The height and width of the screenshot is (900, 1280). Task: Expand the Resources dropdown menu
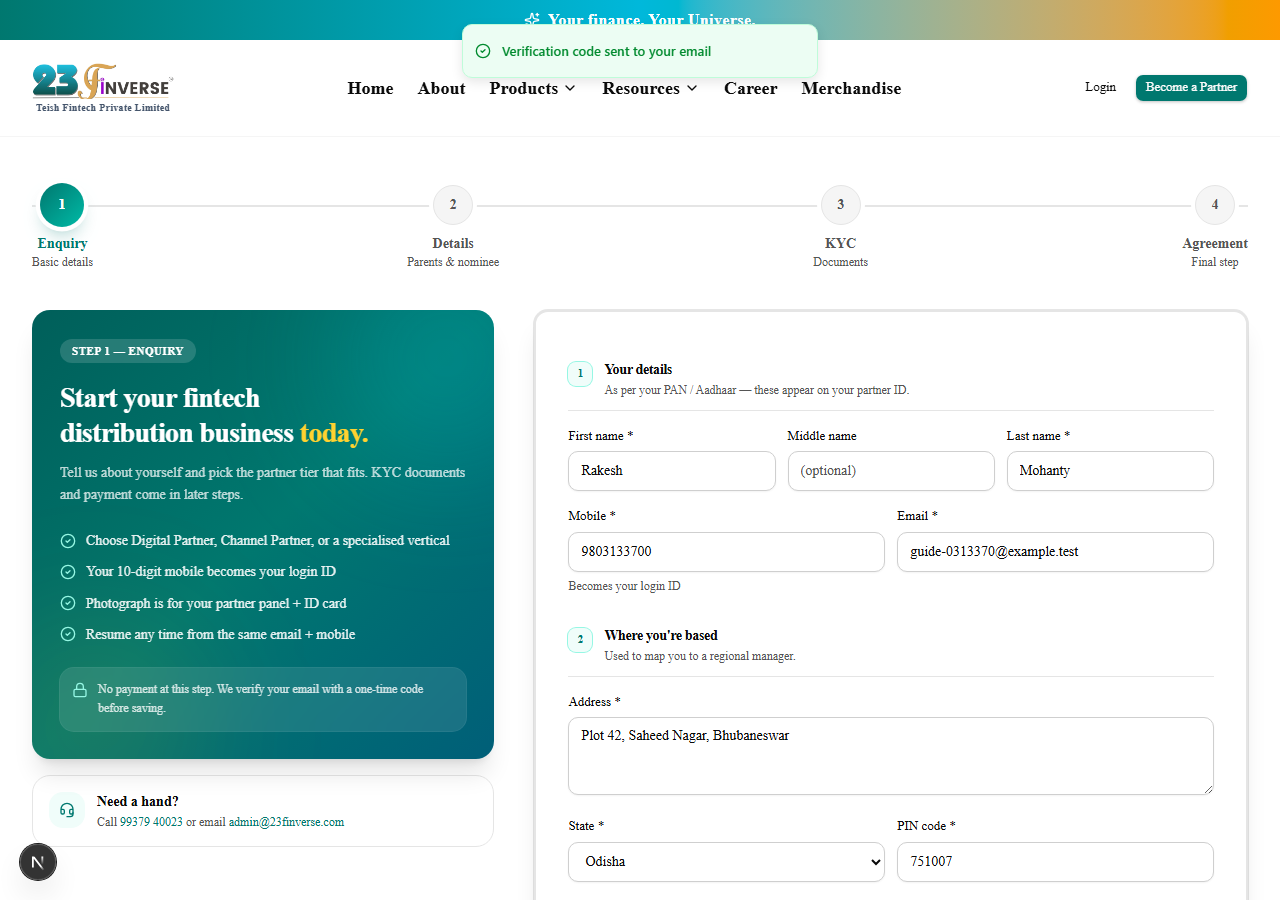pos(650,88)
